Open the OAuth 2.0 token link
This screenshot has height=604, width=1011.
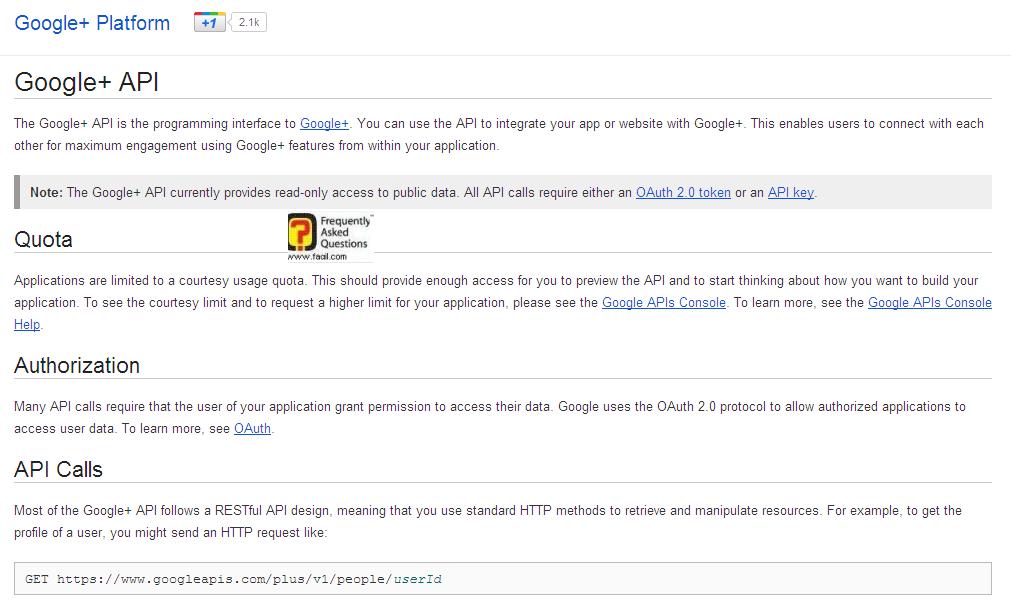click(x=683, y=192)
